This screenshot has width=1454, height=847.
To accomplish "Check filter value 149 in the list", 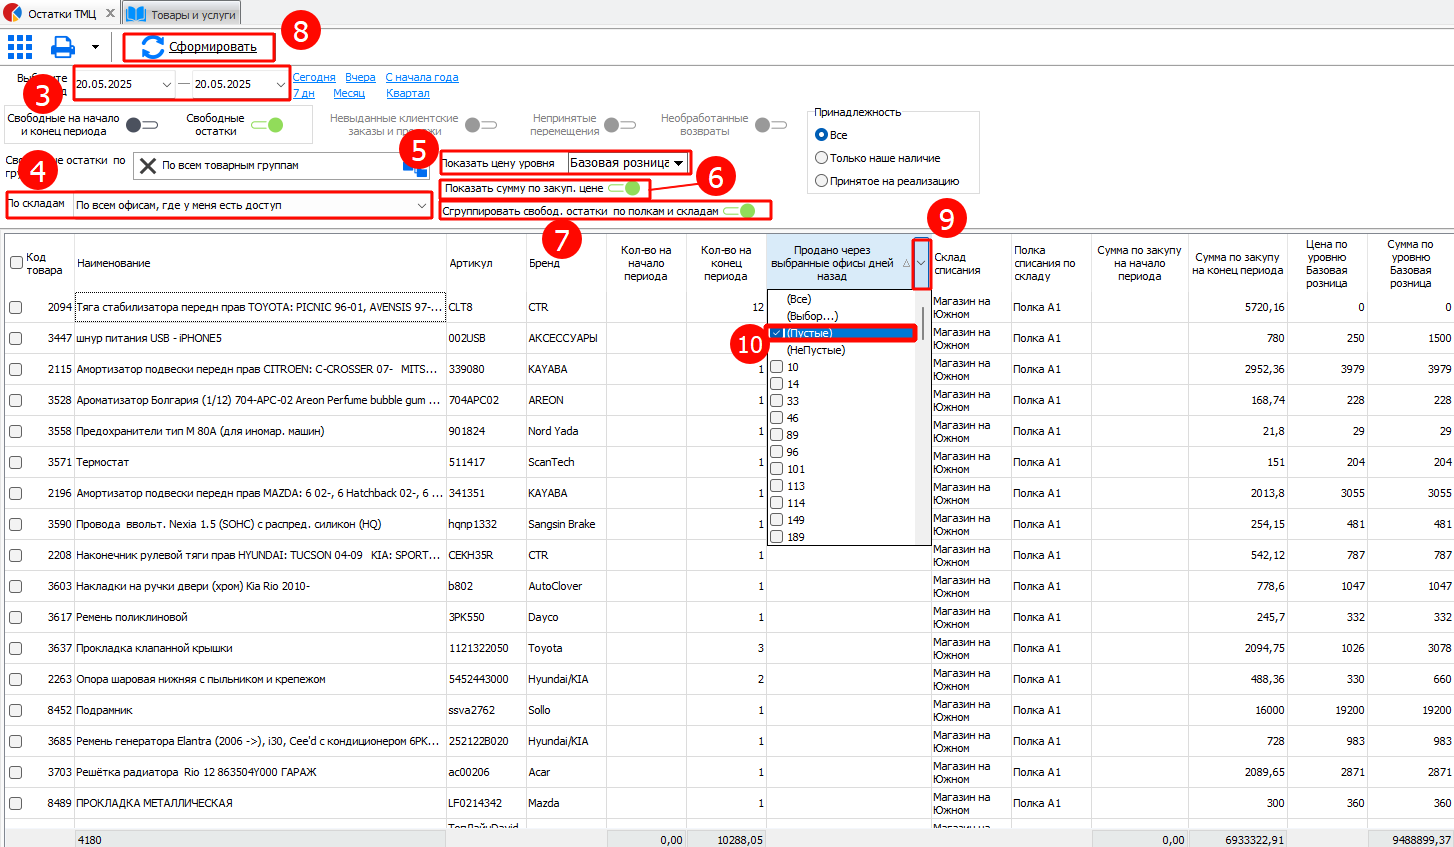I will pos(777,520).
